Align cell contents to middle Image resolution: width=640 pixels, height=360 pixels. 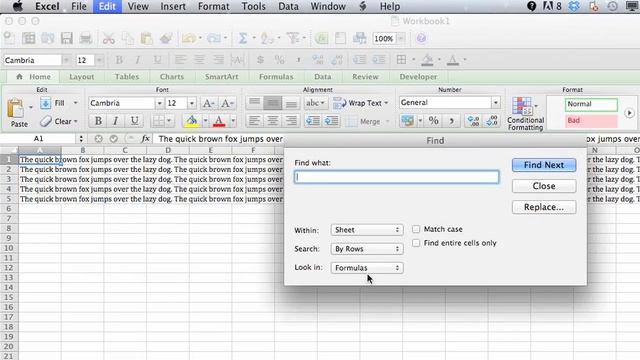[272, 103]
